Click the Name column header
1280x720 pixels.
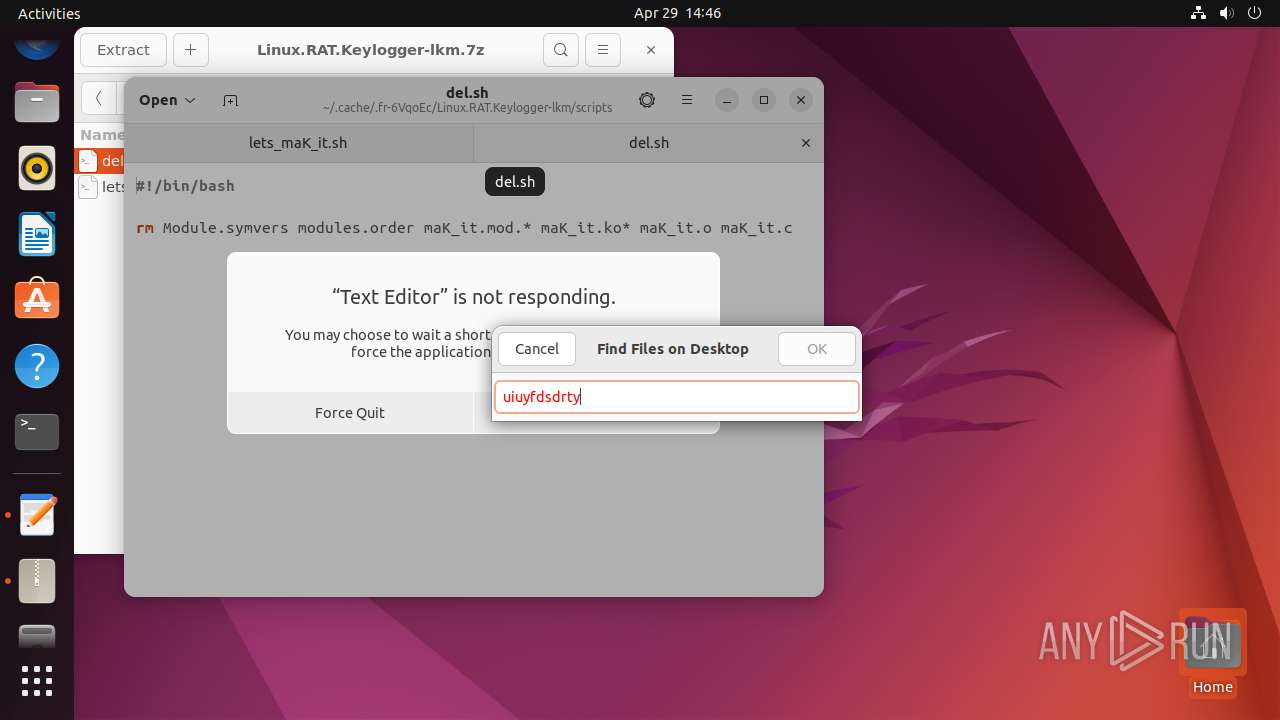point(101,135)
